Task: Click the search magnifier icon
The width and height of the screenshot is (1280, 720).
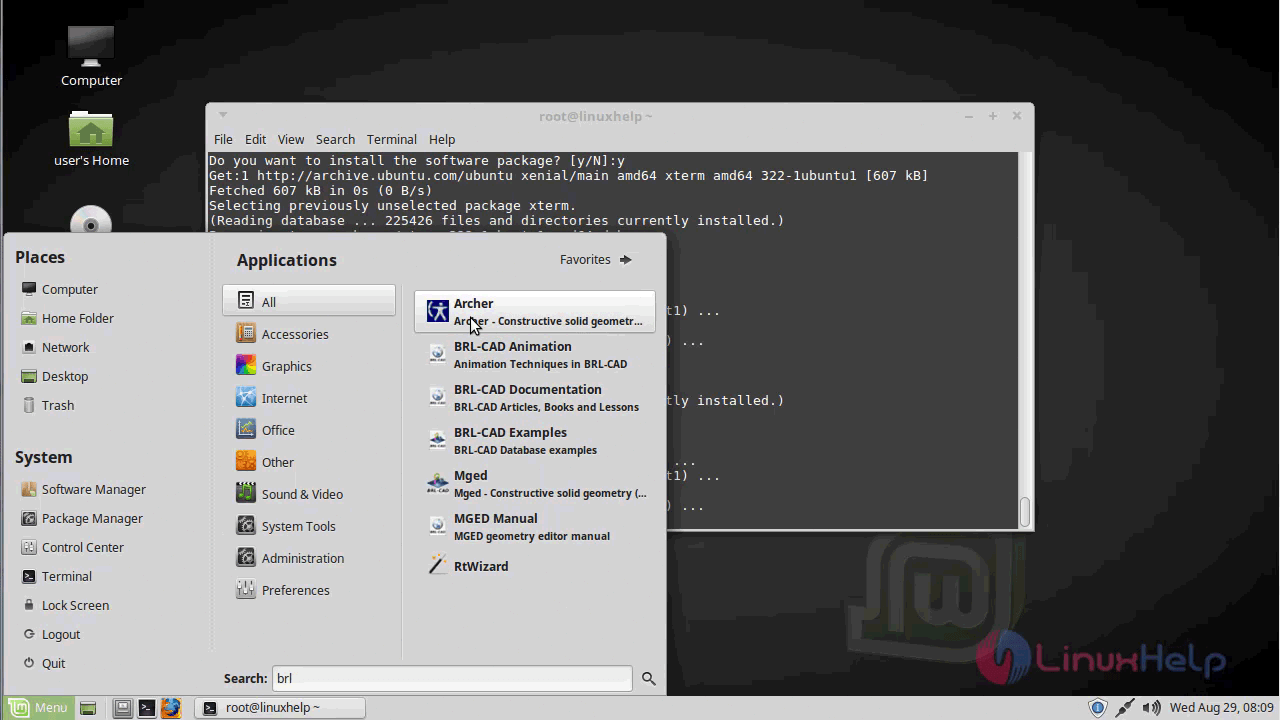Action: coord(649,679)
